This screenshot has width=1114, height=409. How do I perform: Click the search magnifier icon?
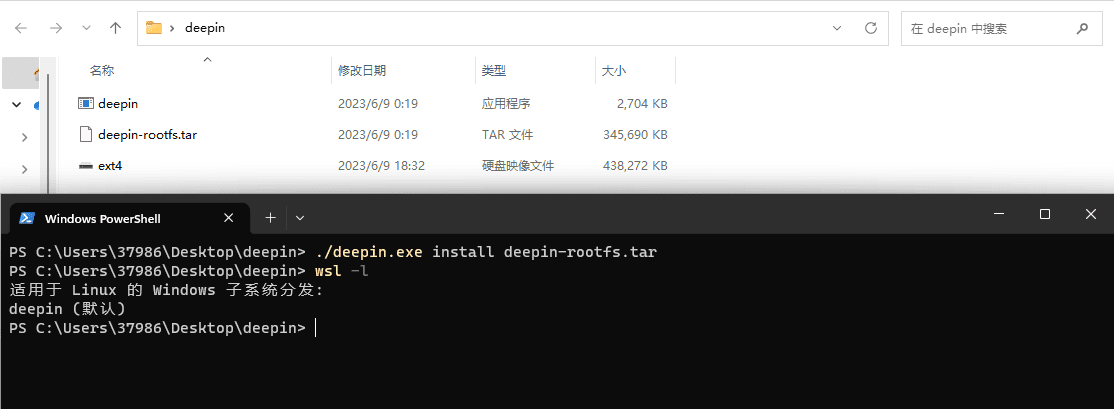(x=1082, y=28)
